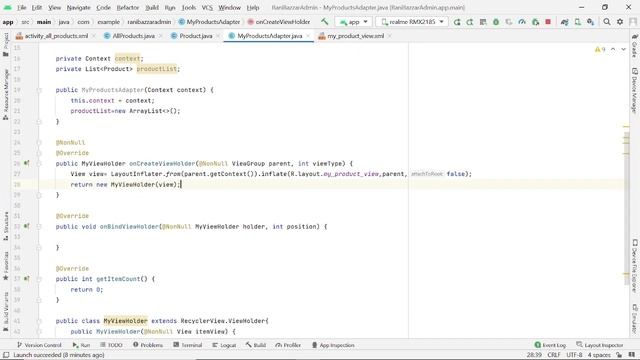Click the override gutter icon beside onCreateViewHolder
Image resolution: width=640 pixels, height=360 pixels.
(x=27, y=163)
